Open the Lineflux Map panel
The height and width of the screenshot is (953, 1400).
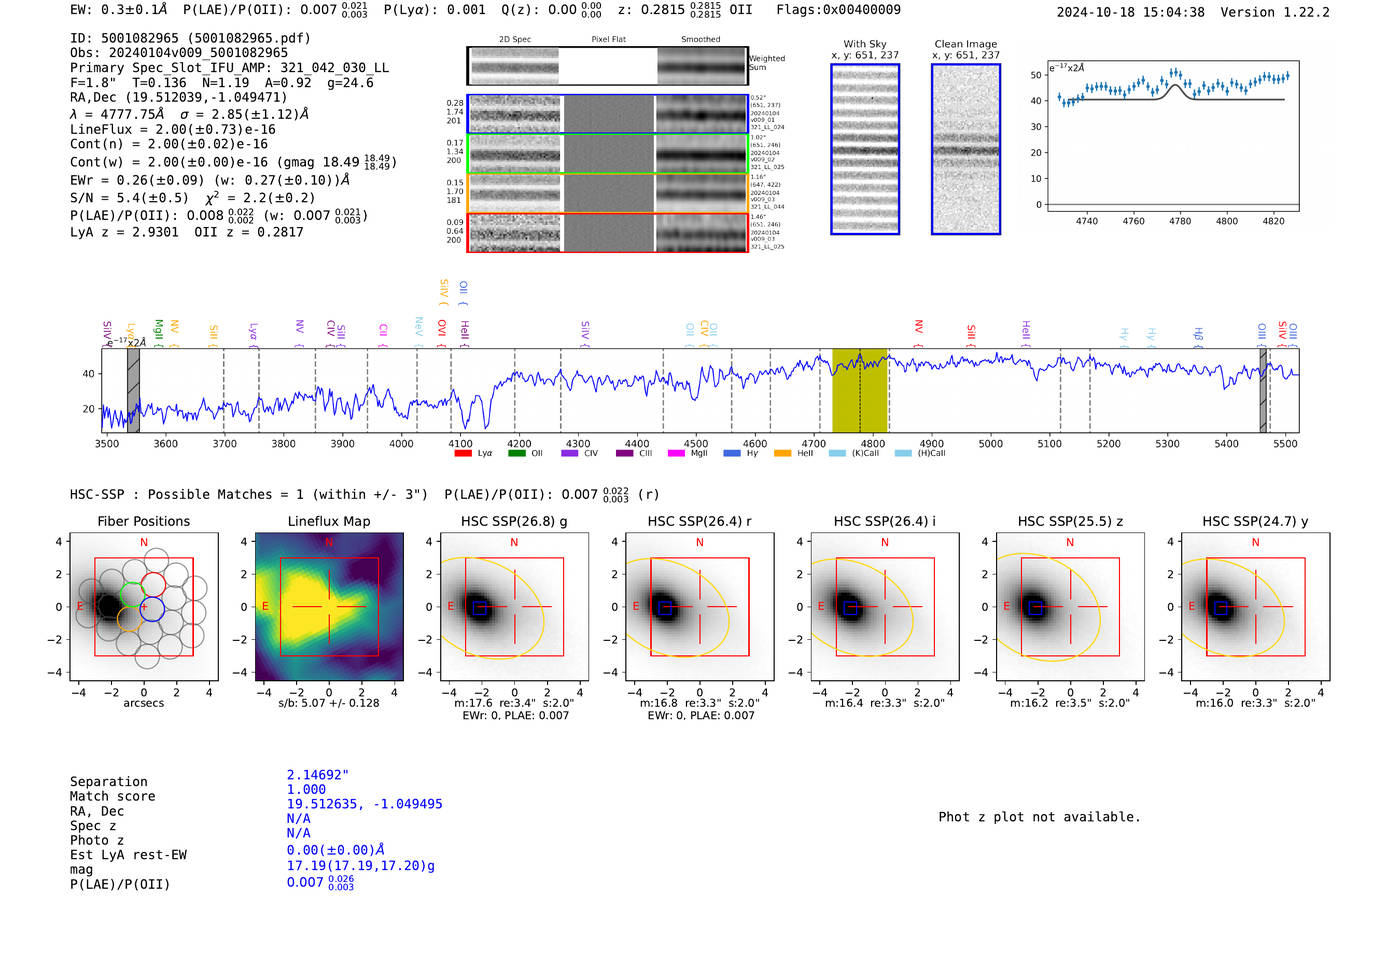(x=329, y=607)
